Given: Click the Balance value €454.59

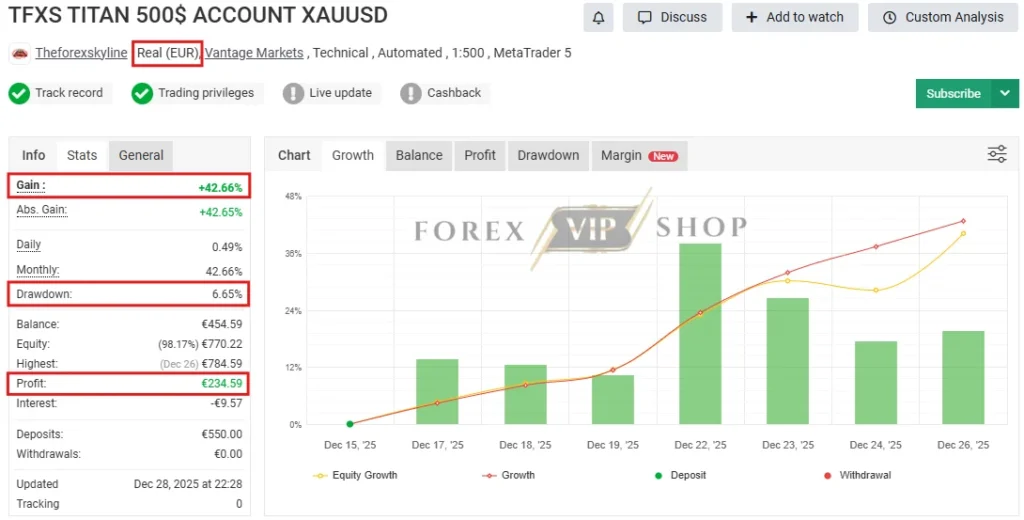Looking at the screenshot, I should [221, 324].
